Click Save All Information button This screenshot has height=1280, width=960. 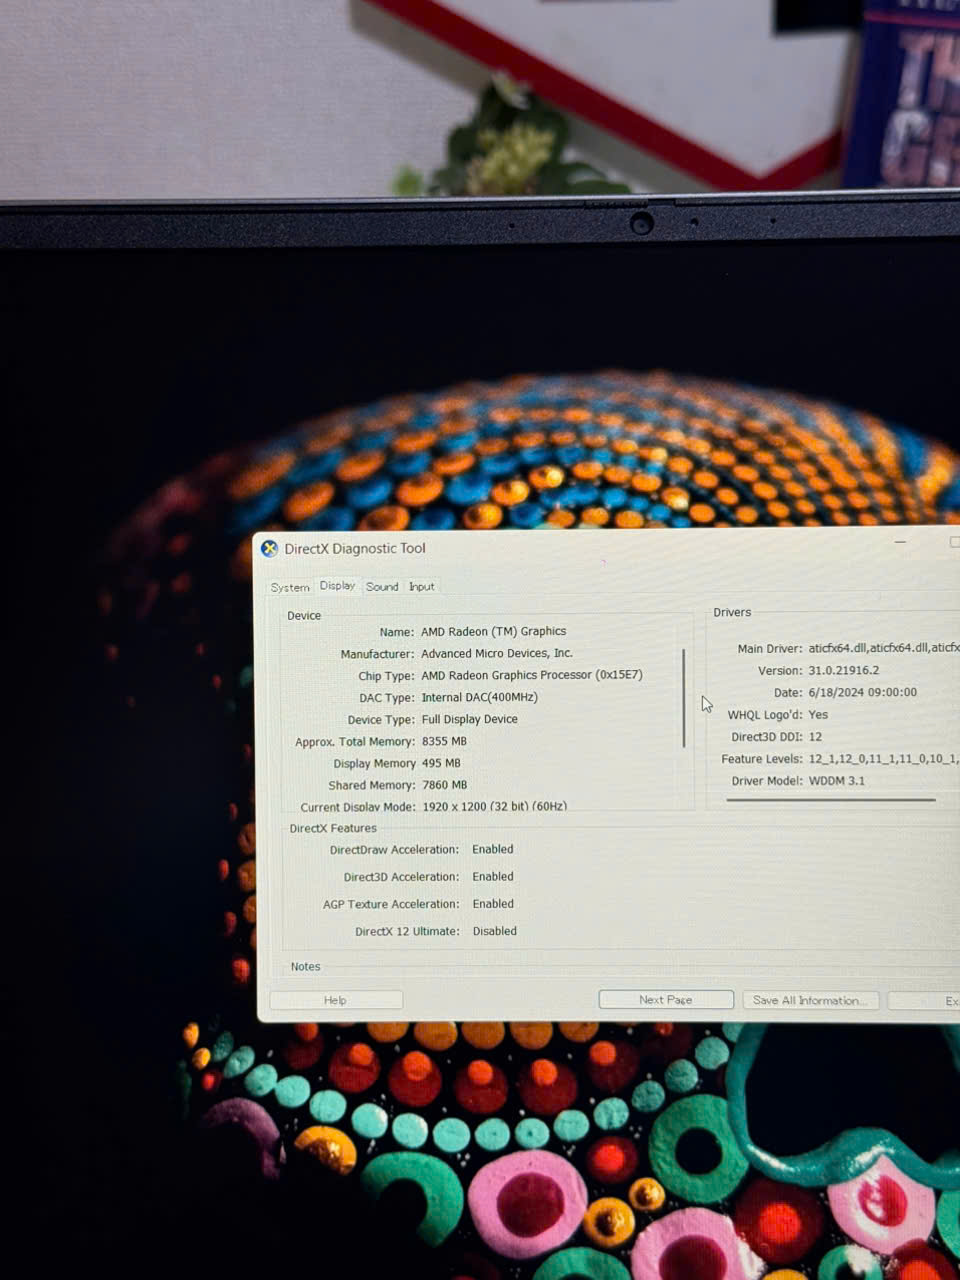click(810, 1000)
